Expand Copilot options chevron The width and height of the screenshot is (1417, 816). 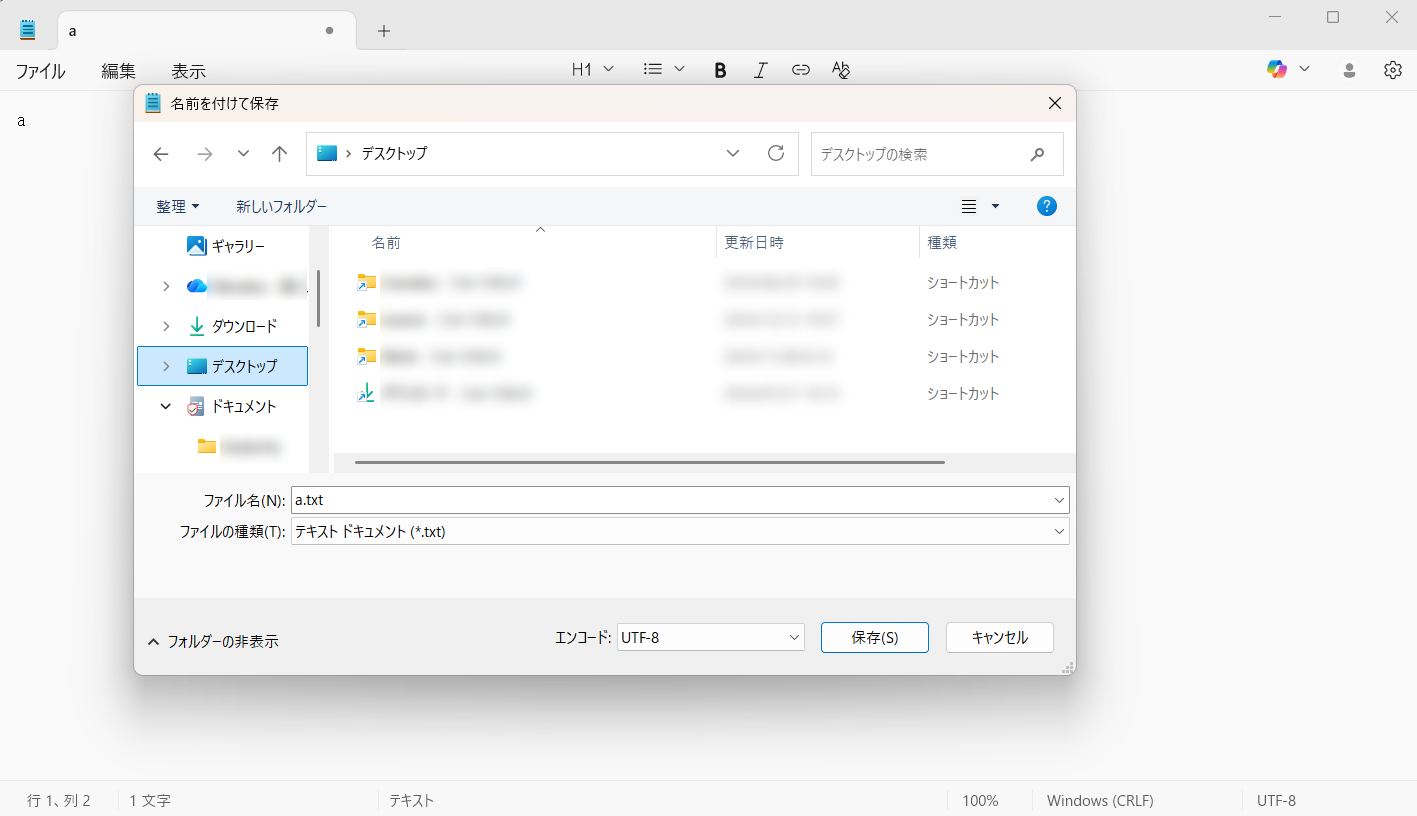(1304, 69)
